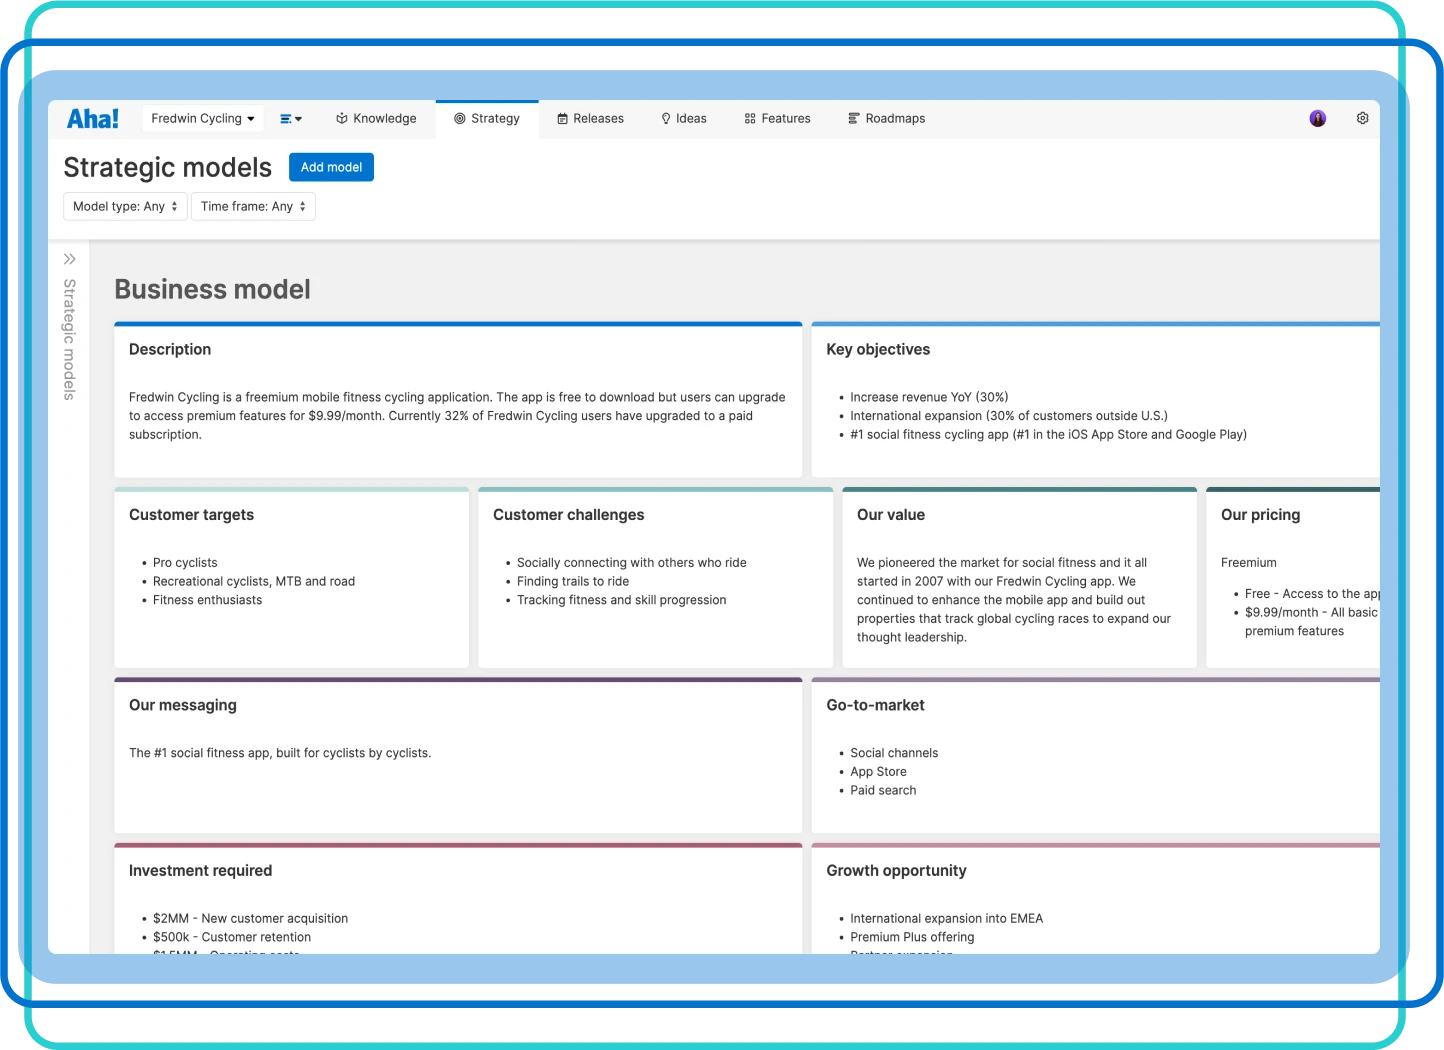
Task: Click the Our value paragraph text
Action: click(x=1014, y=600)
